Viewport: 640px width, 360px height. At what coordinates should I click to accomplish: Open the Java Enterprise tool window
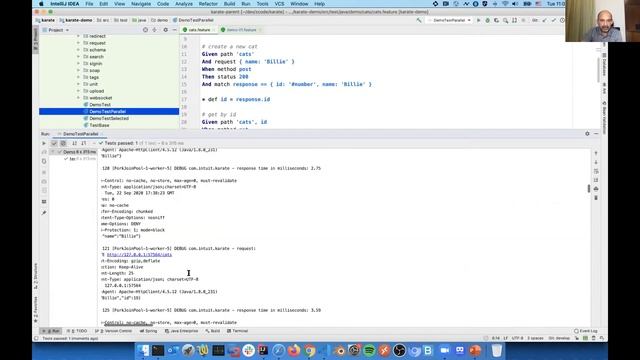click(182, 331)
